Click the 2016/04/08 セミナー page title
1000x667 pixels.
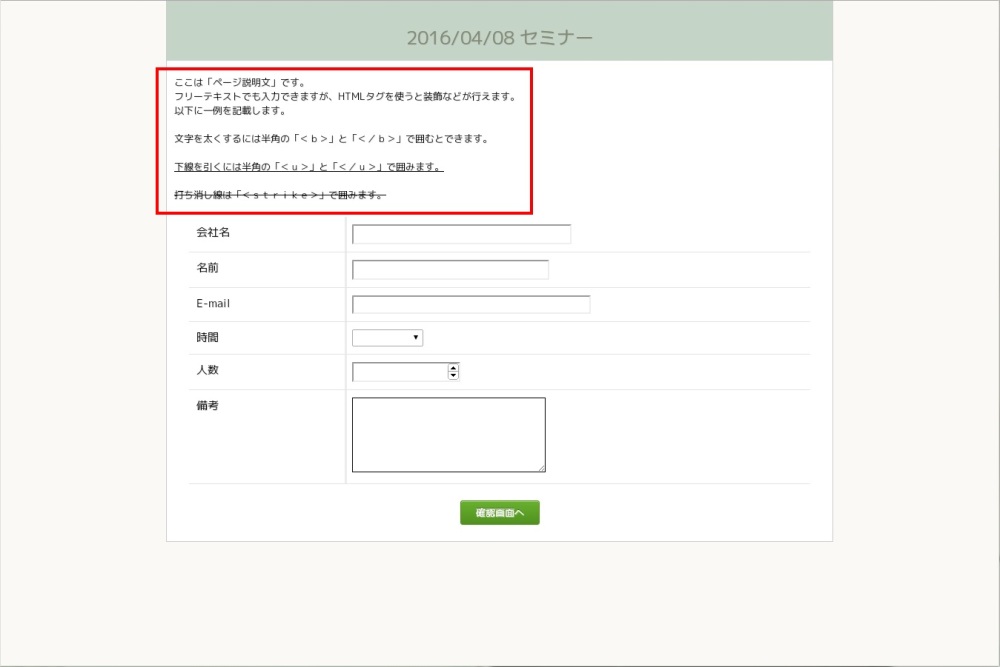pyautogui.click(x=499, y=38)
